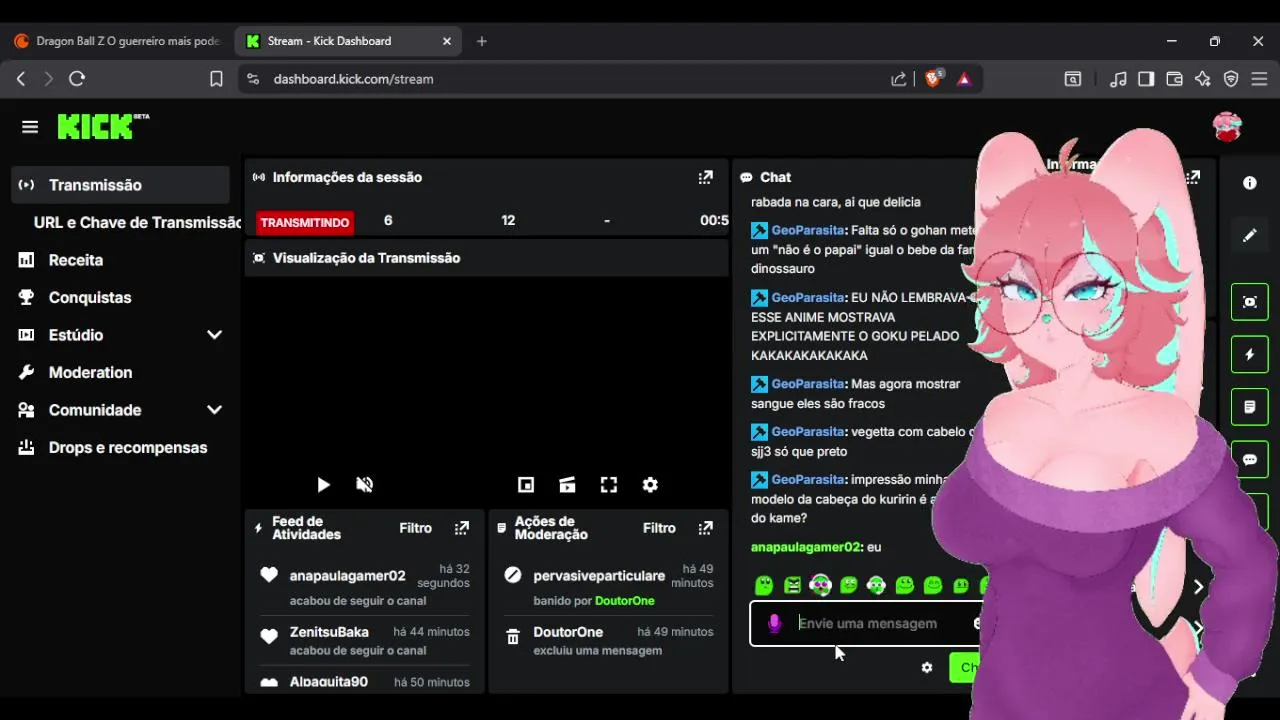1280x720 pixels.
Task: Pop out the Feed de Atividades panel
Action: (461, 528)
